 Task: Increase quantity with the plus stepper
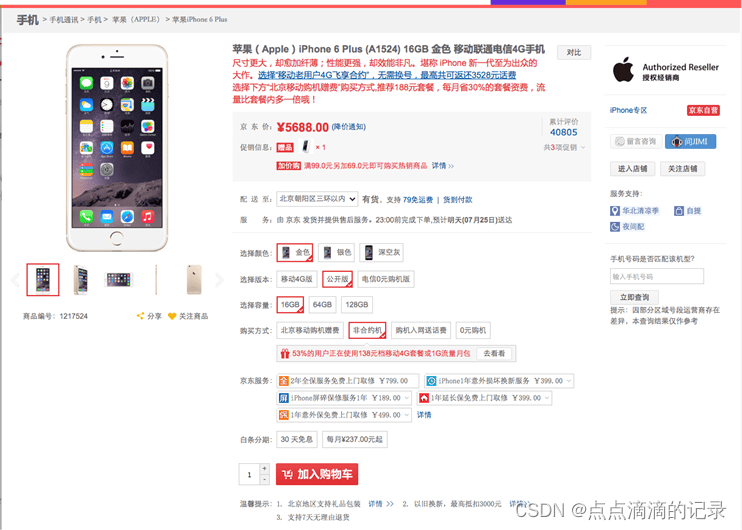point(265,468)
